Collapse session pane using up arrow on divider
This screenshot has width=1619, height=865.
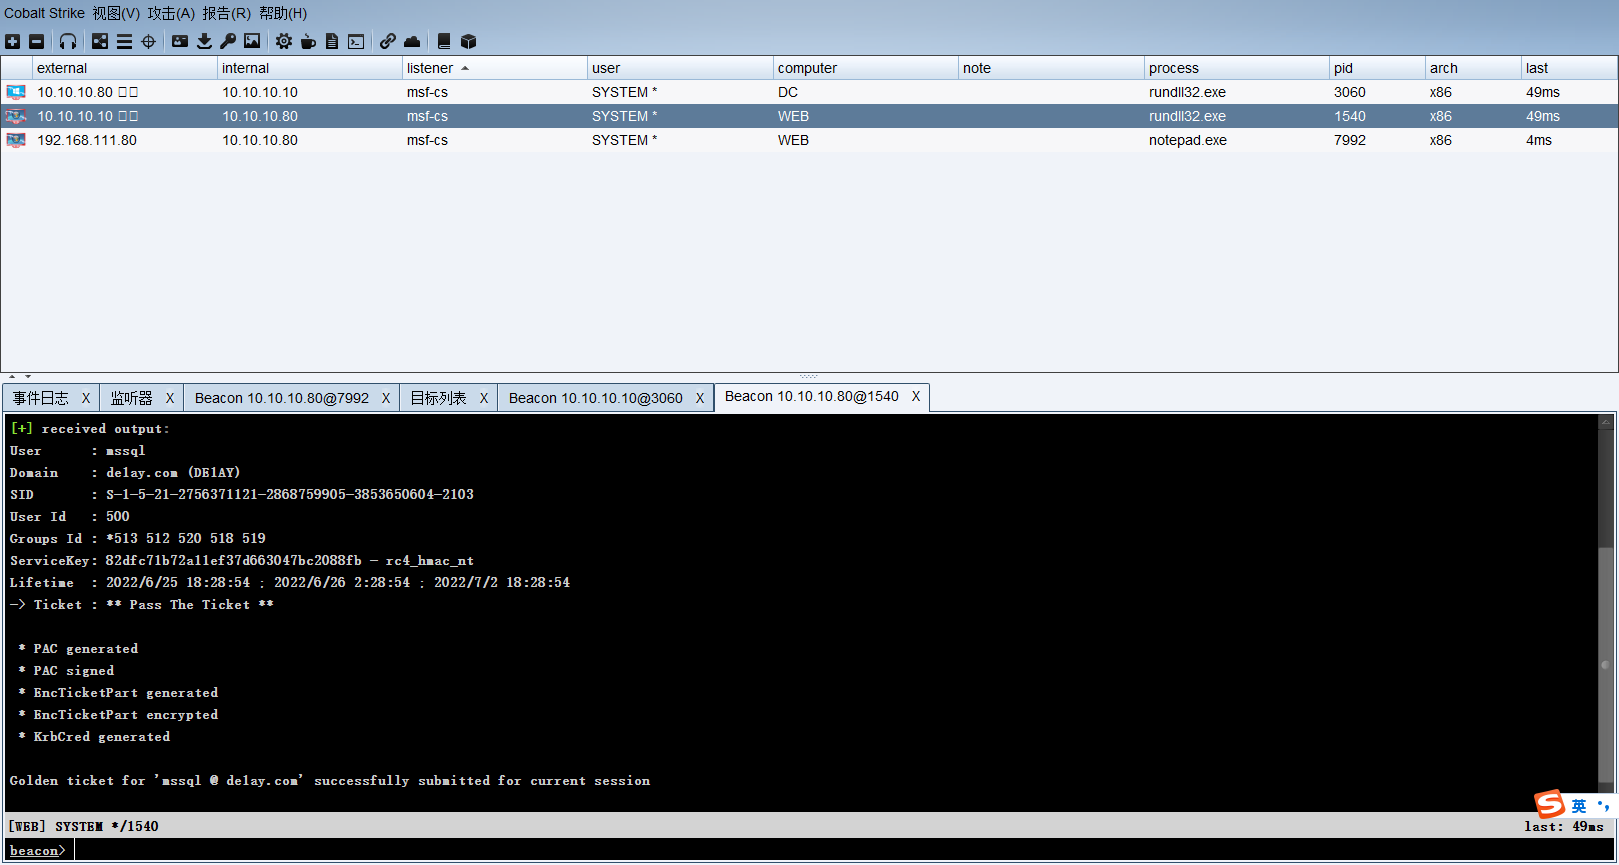point(12,377)
